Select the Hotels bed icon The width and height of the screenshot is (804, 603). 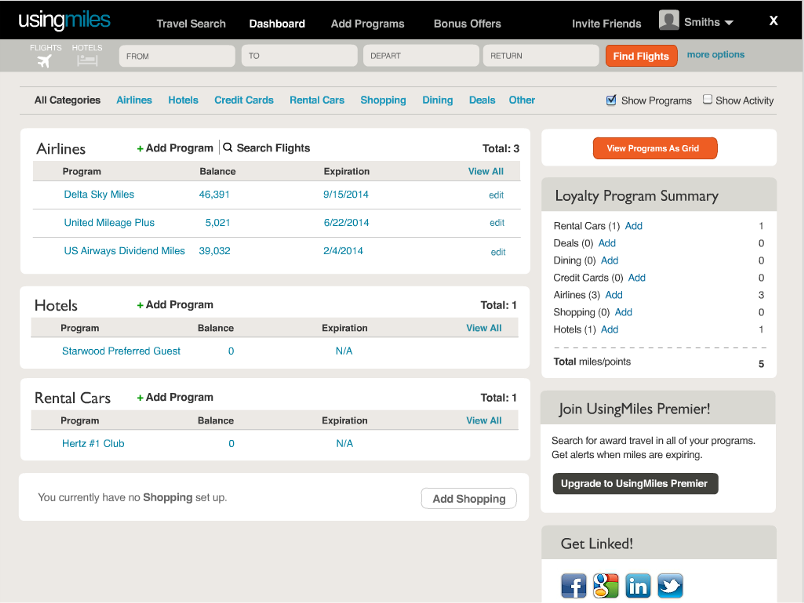[x=87, y=61]
